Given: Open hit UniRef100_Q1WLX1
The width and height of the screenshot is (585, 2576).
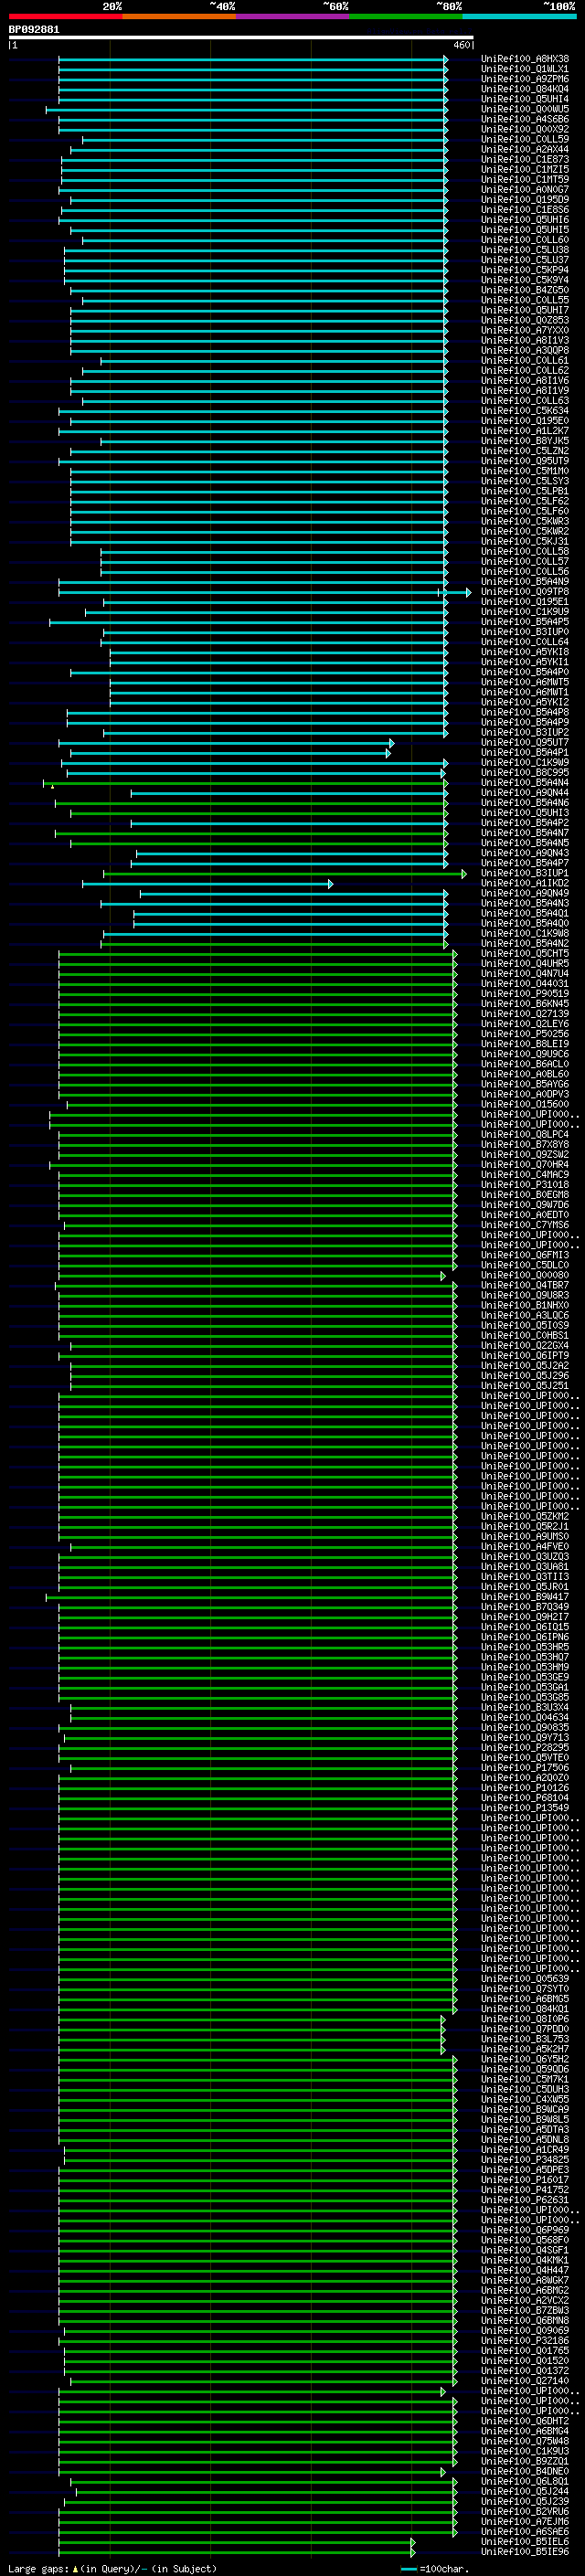Looking at the screenshot, I should point(524,69).
